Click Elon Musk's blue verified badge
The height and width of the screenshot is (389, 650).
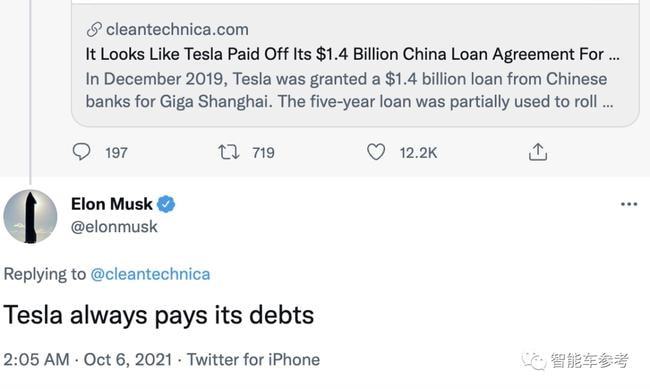[166, 204]
